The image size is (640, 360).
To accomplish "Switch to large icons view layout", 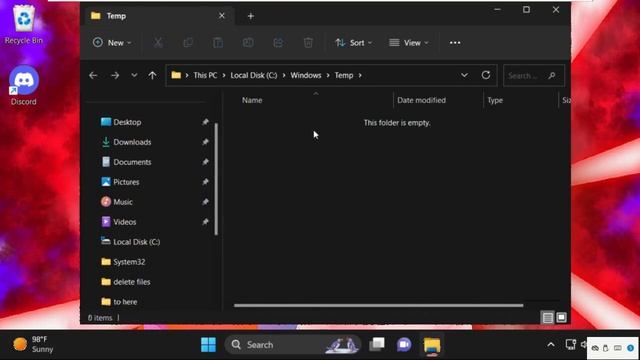I will pyautogui.click(x=562, y=318).
